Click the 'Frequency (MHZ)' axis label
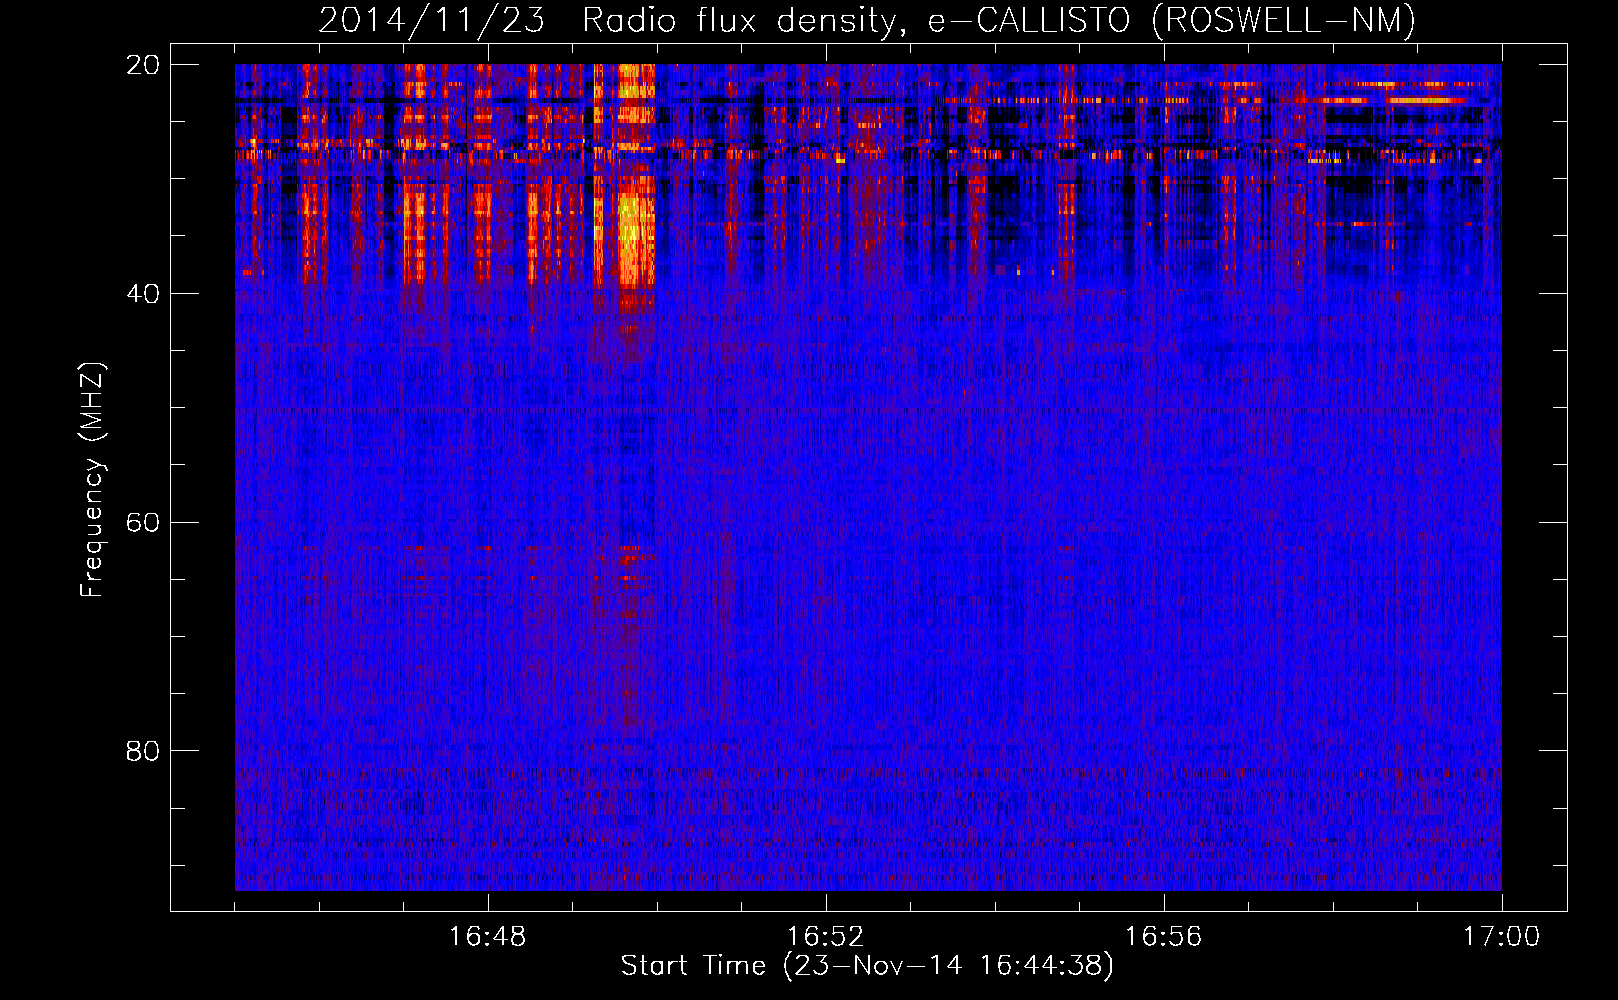 (92, 480)
